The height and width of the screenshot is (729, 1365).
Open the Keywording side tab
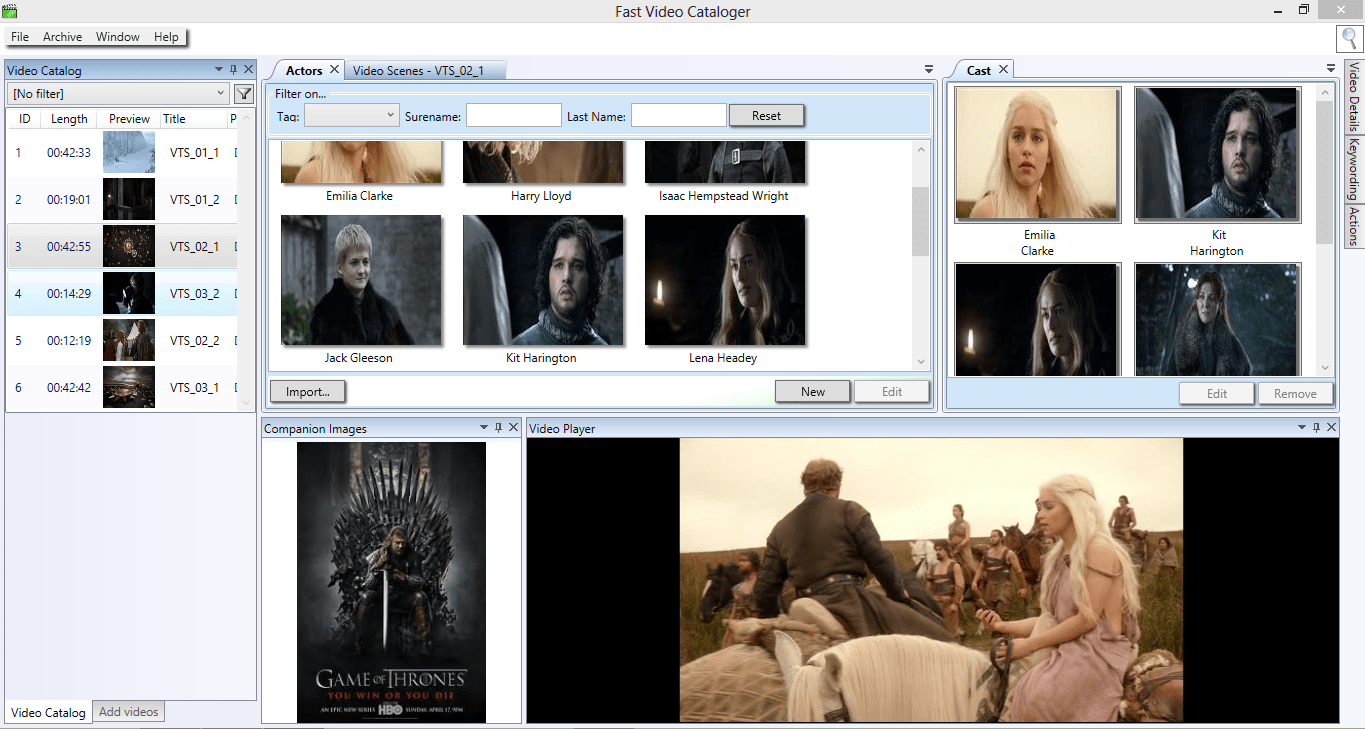coord(1354,168)
